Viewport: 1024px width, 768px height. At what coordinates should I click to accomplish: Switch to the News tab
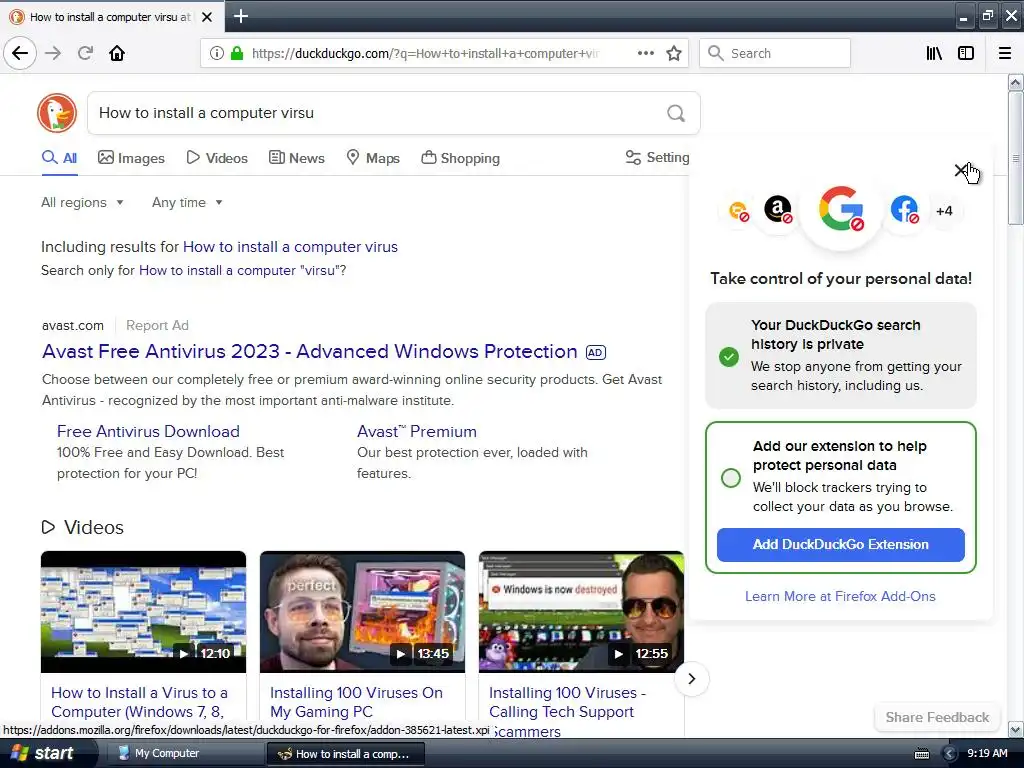(297, 158)
